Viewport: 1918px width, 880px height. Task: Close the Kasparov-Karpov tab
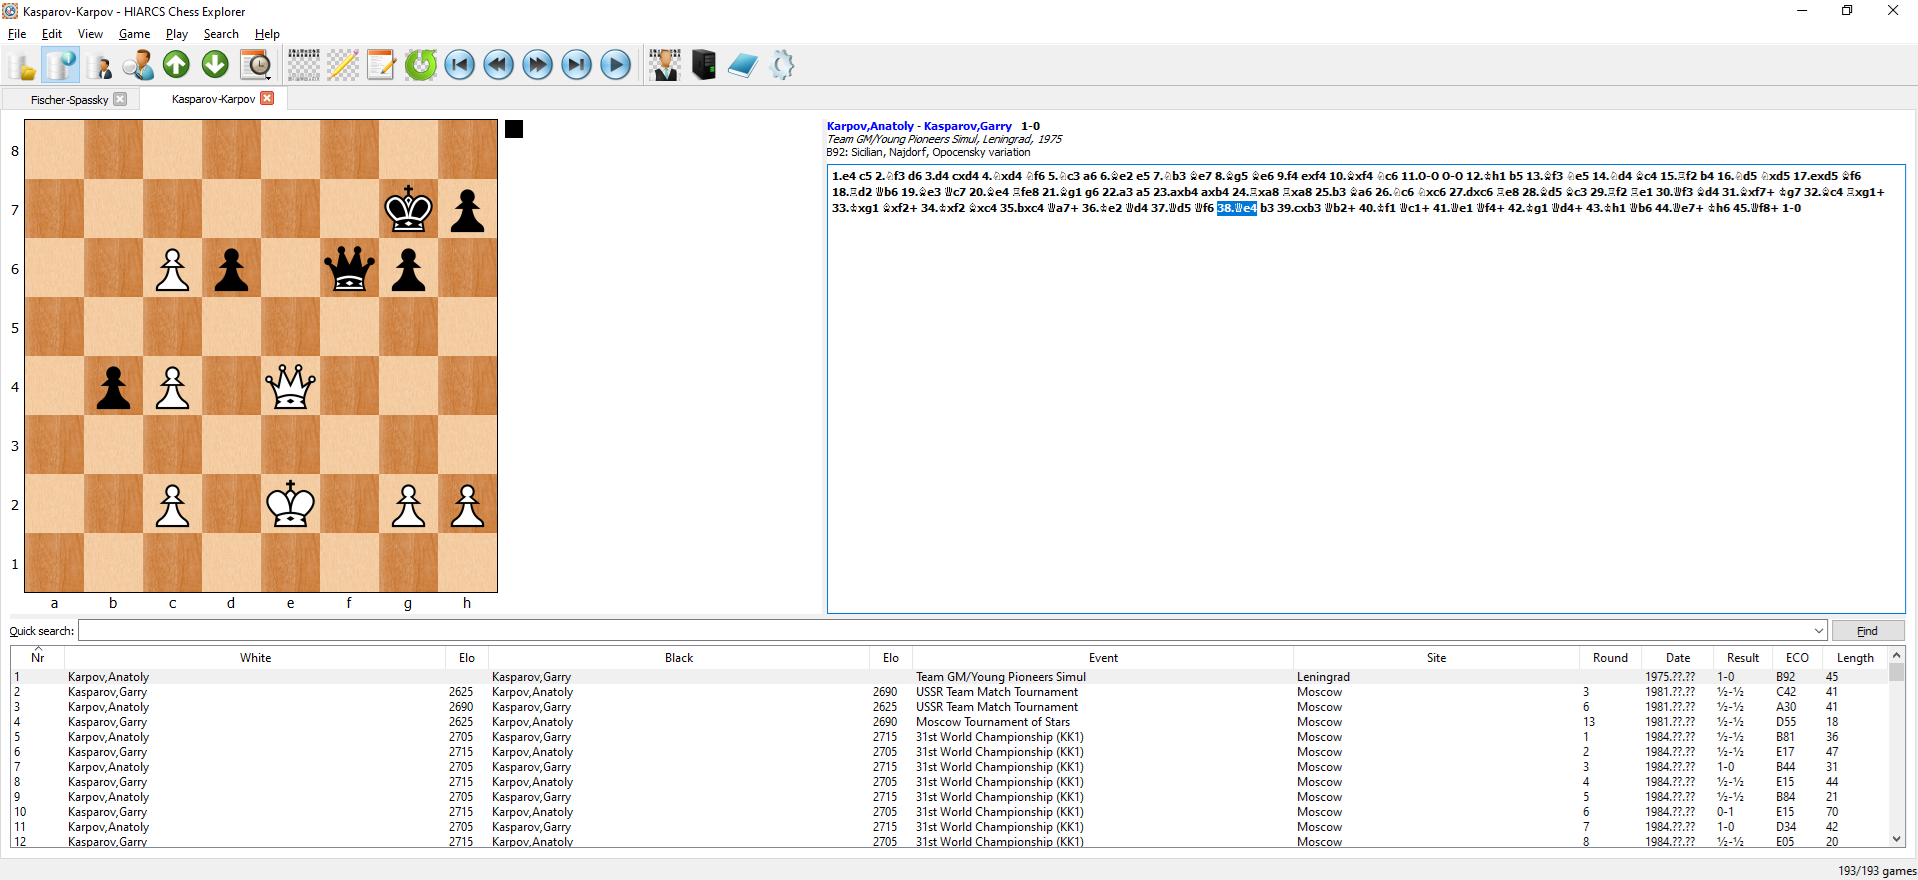pos(267,98)
